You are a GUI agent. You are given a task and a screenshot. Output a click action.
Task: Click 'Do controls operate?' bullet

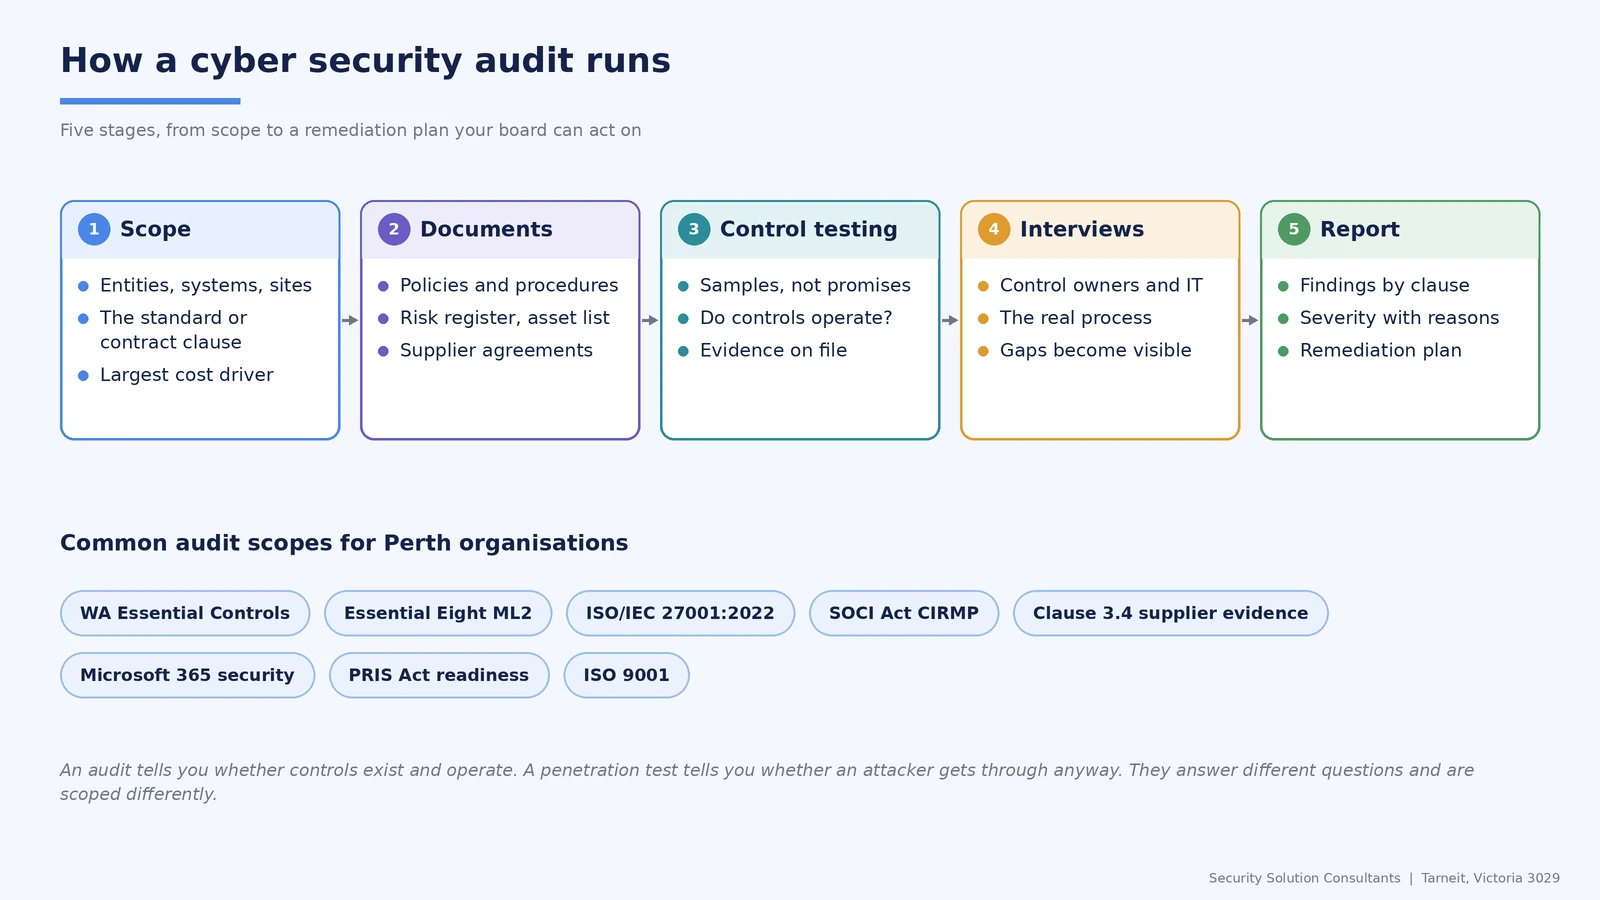(x=796, y=318)
